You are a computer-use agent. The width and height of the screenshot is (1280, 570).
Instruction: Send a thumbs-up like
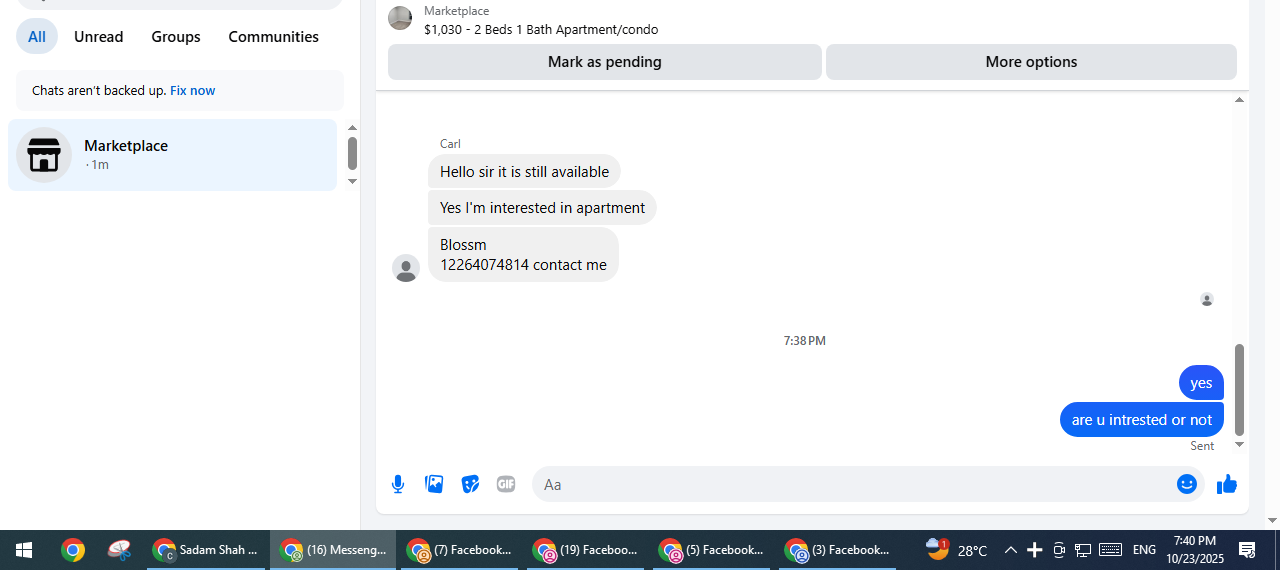[x=1227, y=484]
